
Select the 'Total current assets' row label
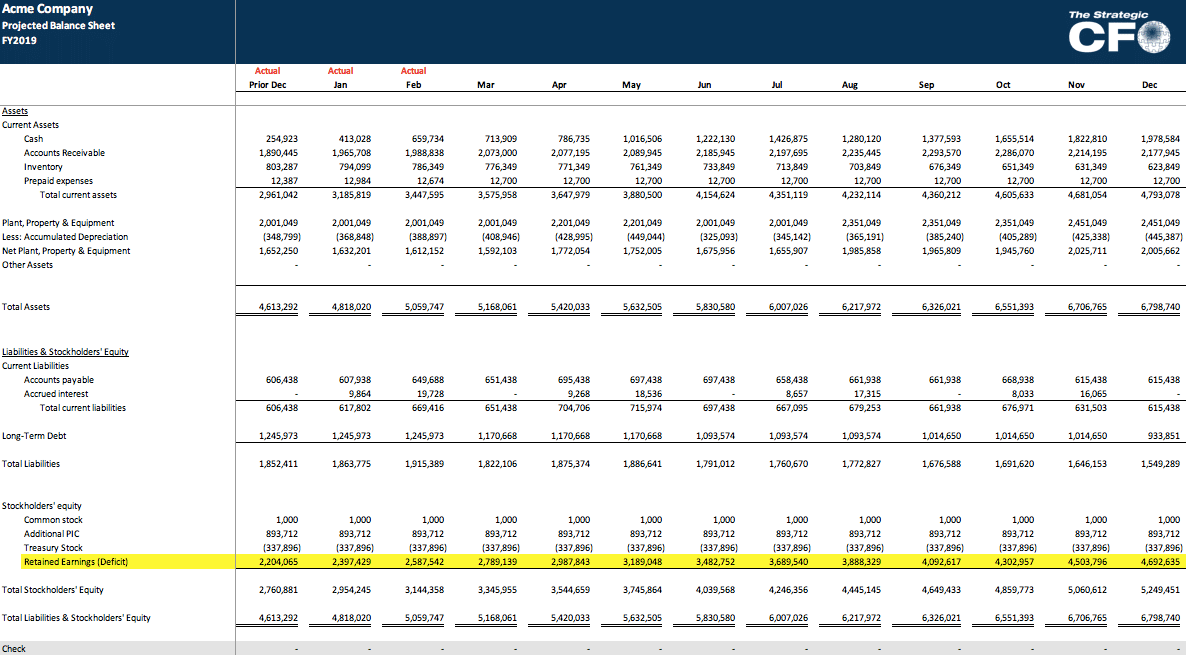pos(79,195)
